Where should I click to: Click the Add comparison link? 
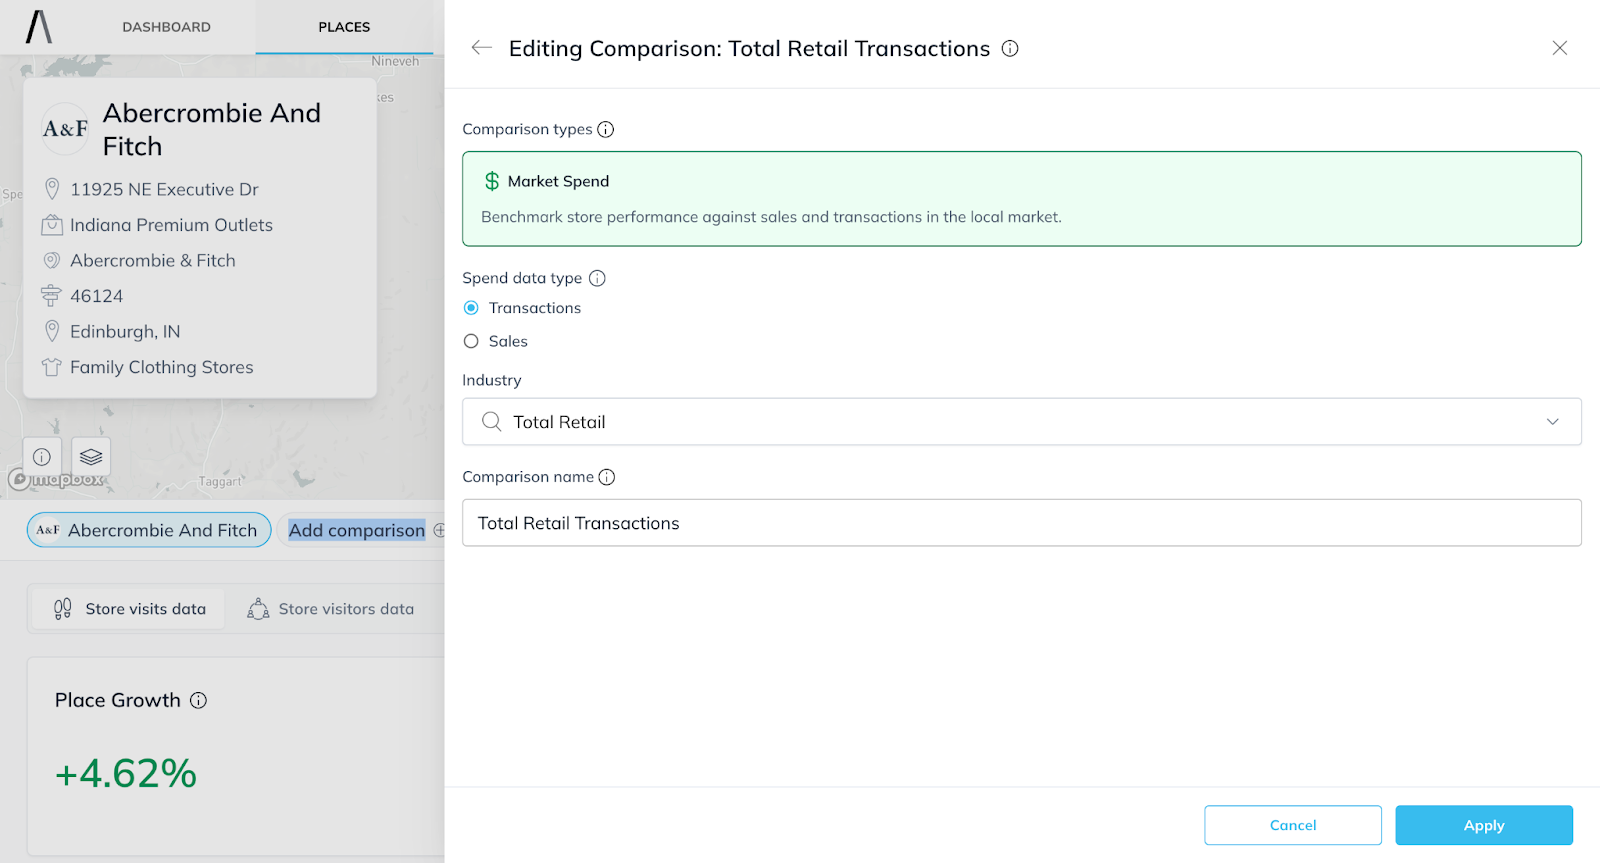[357, 530]
